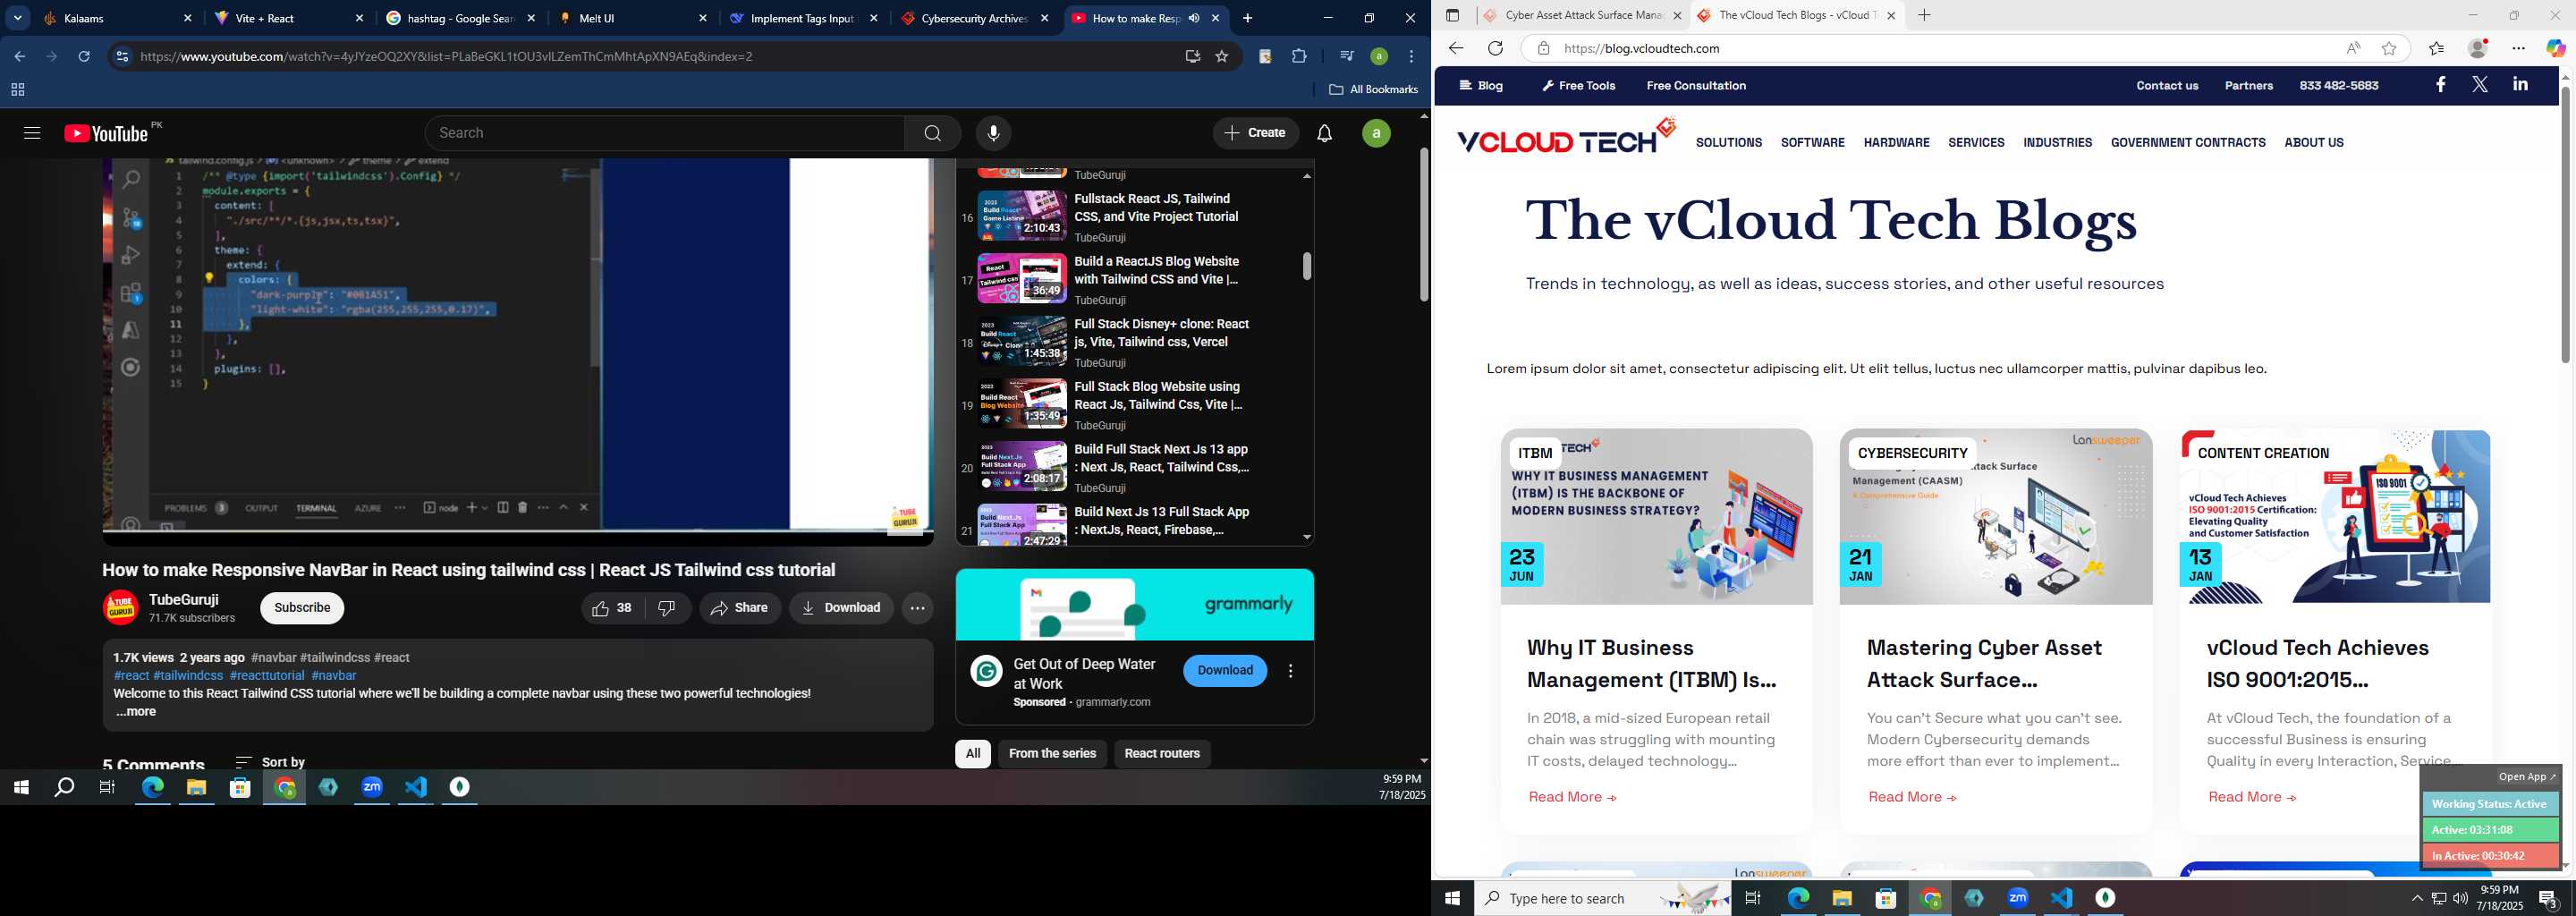This screenshot has width=2576, height=916.
Task: Like the video with thumbs up
Action: pyautogui.click(x=612, y=608)
